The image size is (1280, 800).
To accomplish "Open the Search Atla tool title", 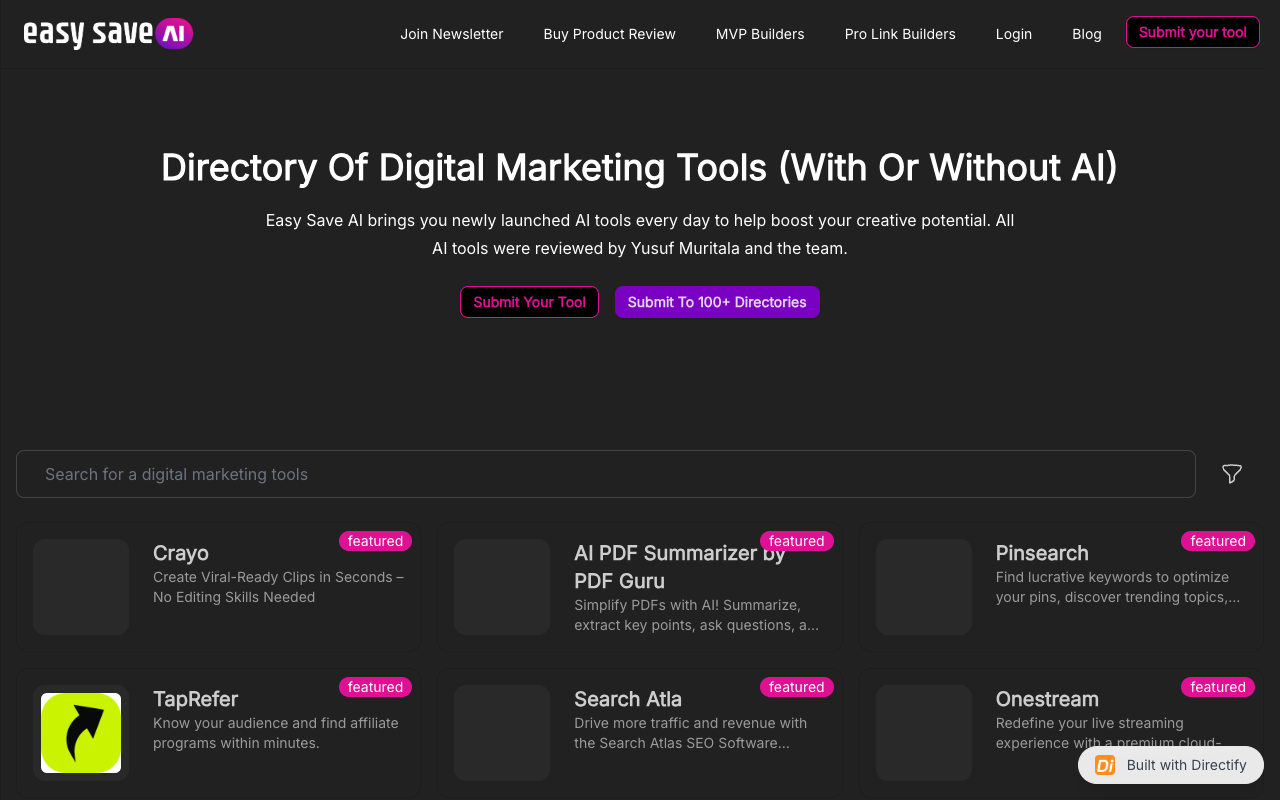I will pyautogui.click(x=628, y=699).
